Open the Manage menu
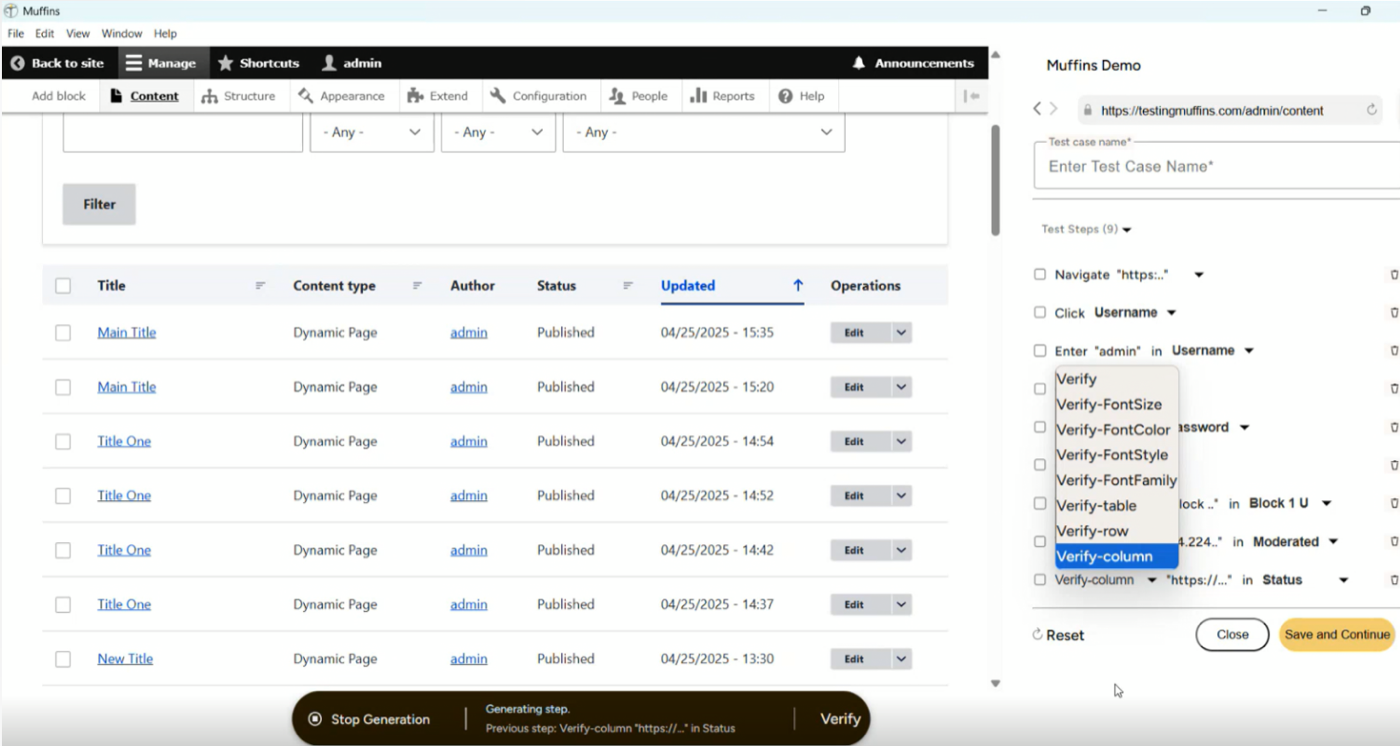 [x=162, y=63]
